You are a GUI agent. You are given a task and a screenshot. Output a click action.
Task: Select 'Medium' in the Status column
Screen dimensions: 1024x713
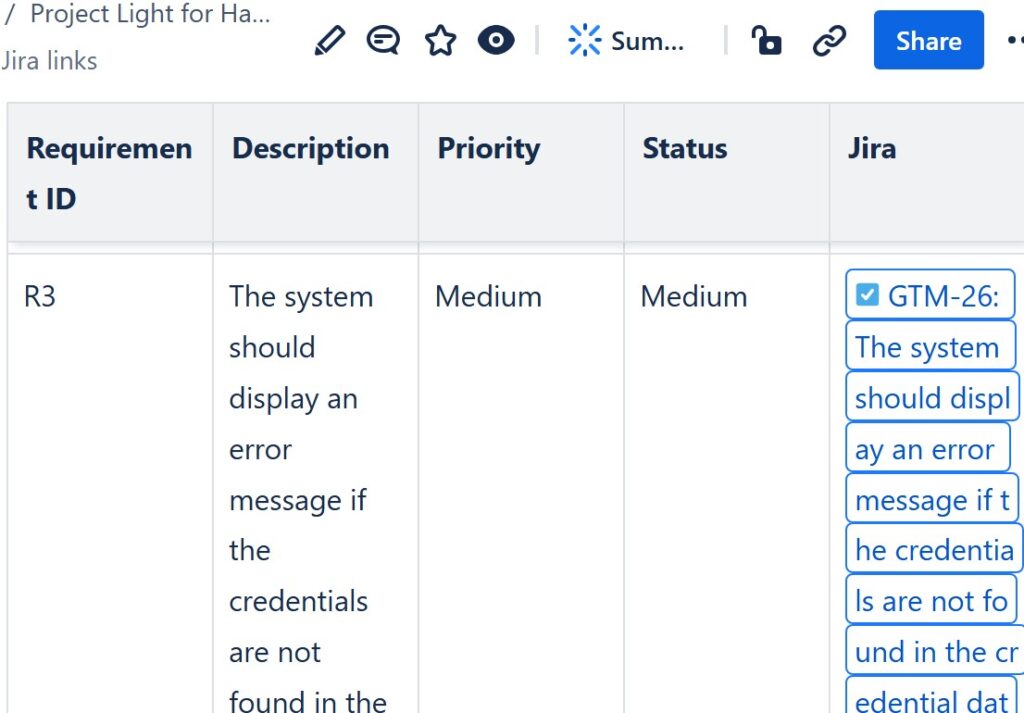[x=694, y=296]
